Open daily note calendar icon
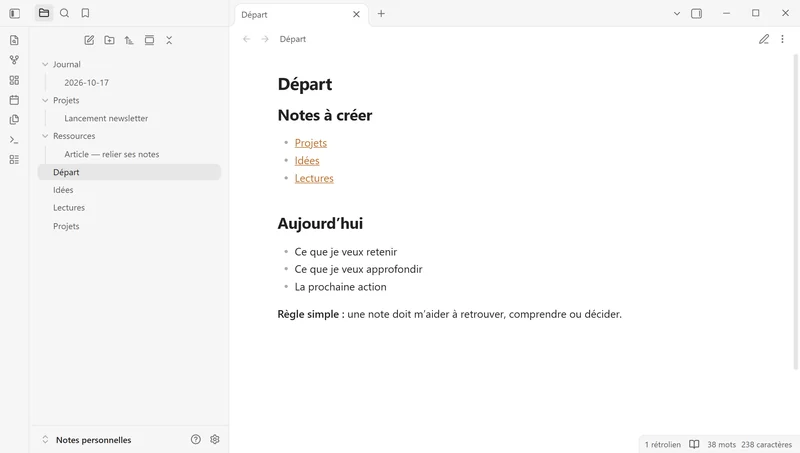The width and height of the screenshot is (800, 453). point(14,100)
